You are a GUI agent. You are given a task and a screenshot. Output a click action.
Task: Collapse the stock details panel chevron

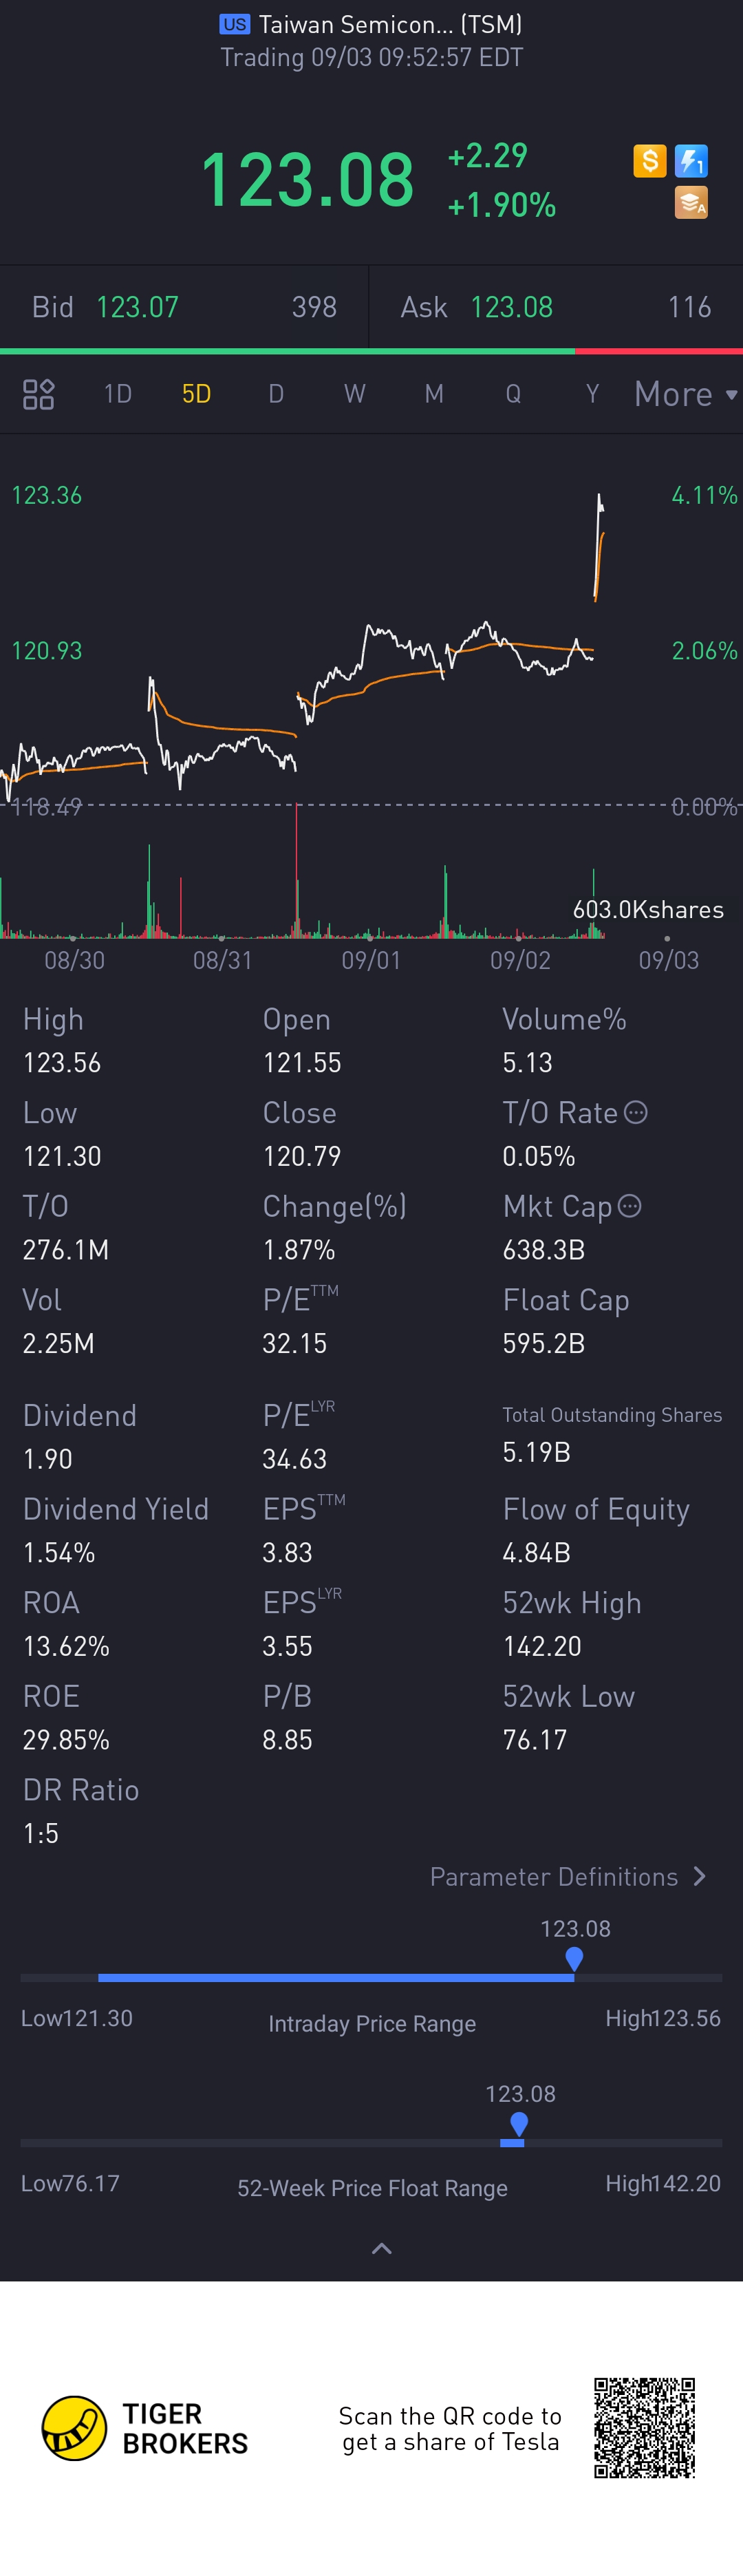[x=381, y=2248]
